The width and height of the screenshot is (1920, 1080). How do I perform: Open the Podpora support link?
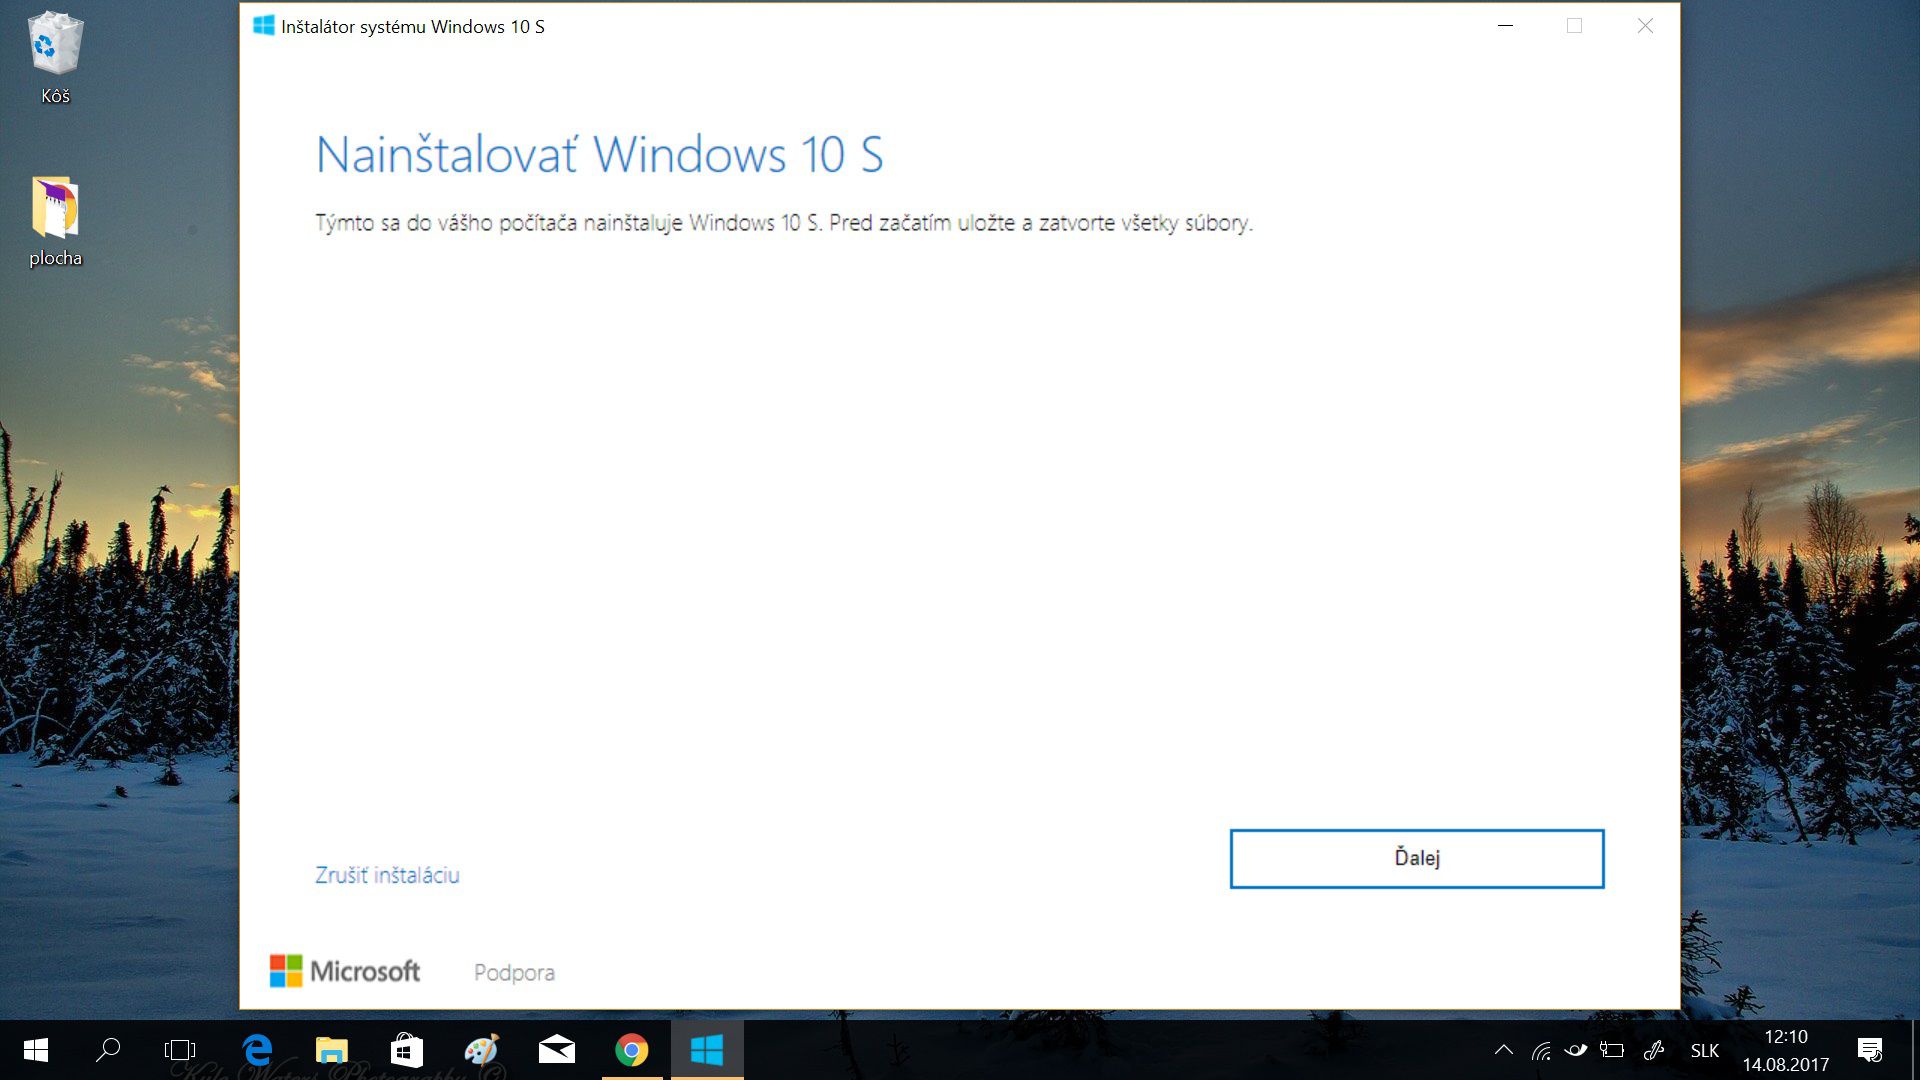[514, 972]
